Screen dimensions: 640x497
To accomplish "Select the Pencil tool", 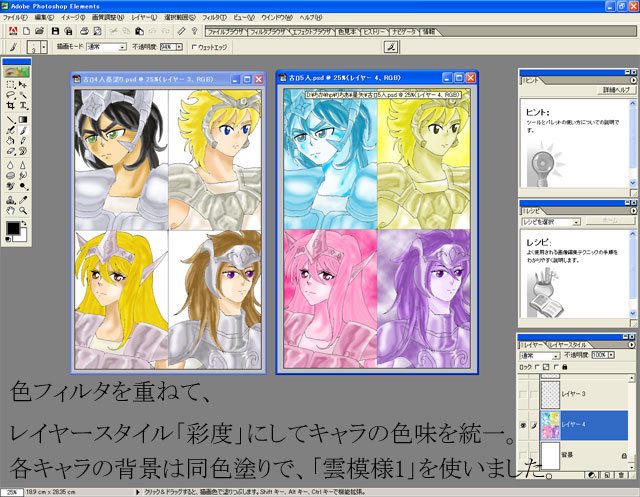I will coord(23,141).
